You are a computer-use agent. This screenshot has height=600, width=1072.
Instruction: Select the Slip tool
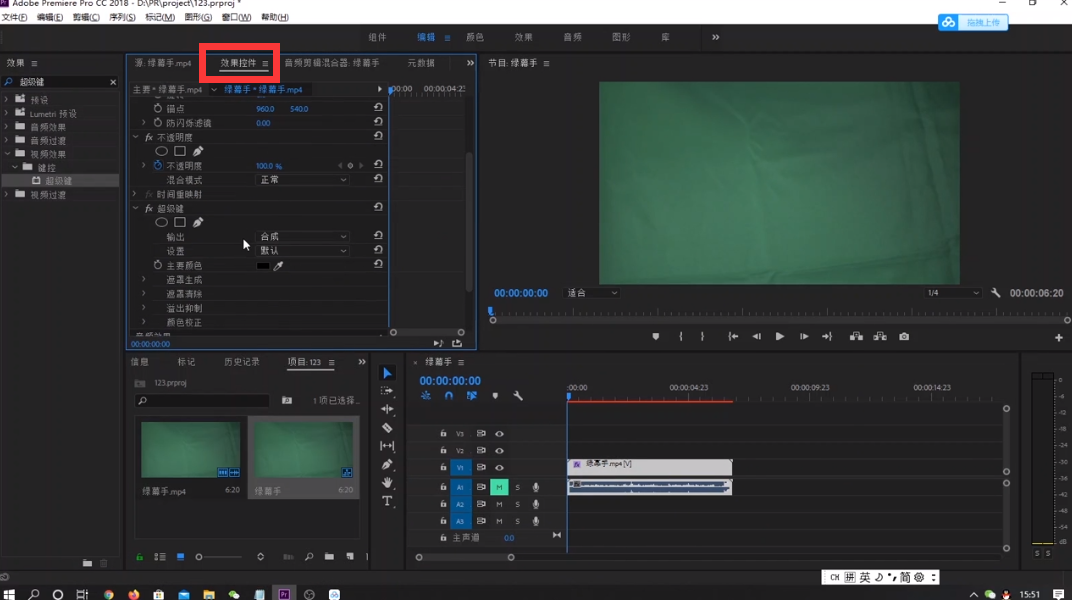click(387, 446)
